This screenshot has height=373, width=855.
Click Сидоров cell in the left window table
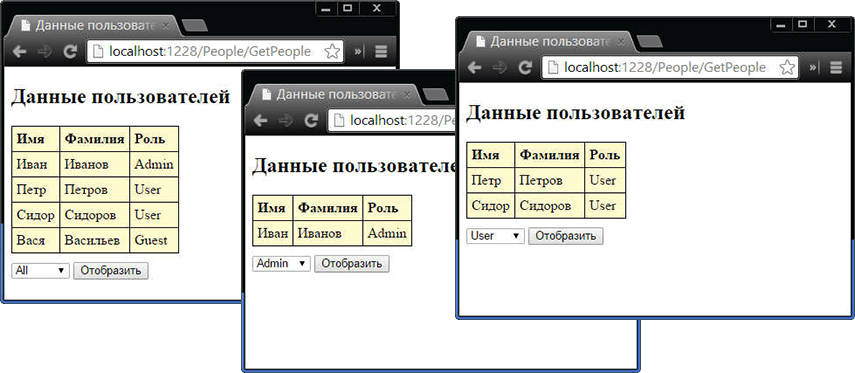(x=94, y=215)
